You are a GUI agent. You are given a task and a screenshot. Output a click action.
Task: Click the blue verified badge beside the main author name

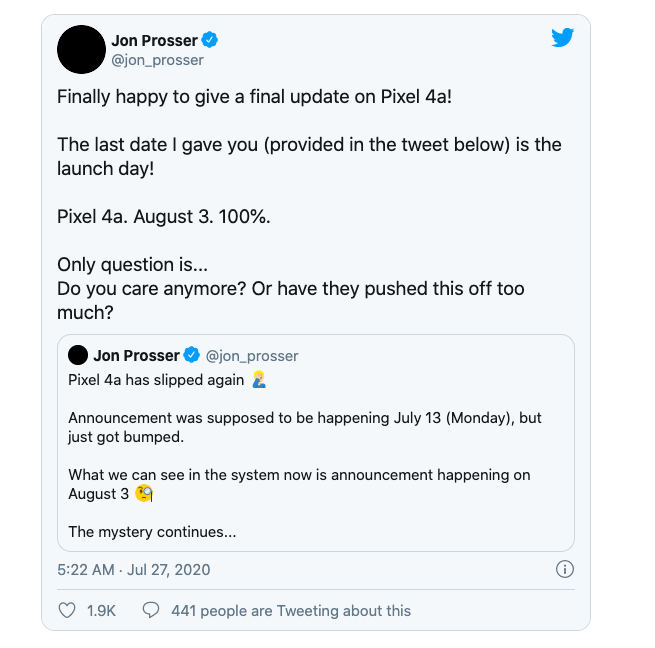pyautogui.click(x=211, y=40)
